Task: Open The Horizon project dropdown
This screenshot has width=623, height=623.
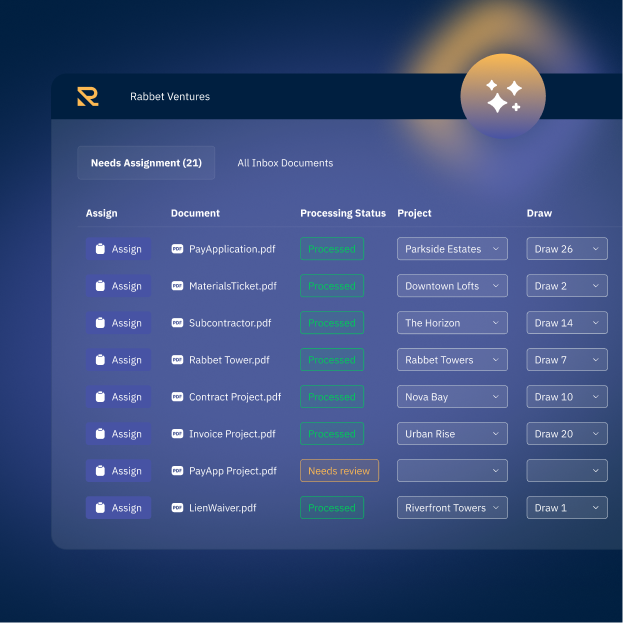Action: pos(452,323)
